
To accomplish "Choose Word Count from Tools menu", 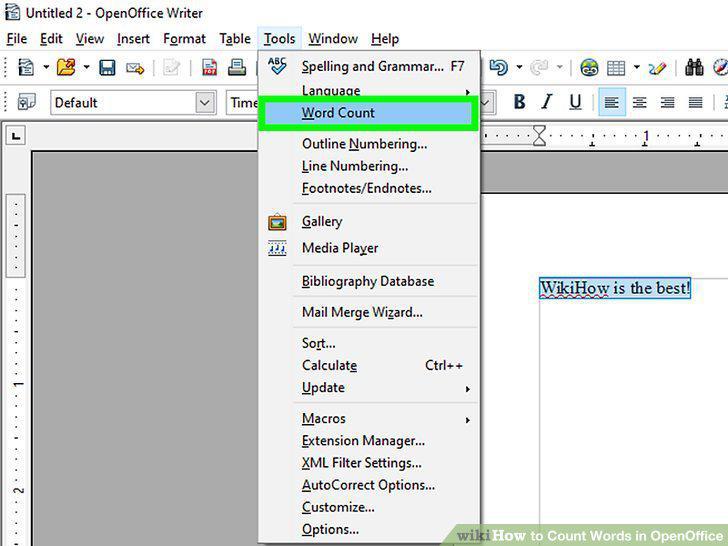I will (369, 113).
